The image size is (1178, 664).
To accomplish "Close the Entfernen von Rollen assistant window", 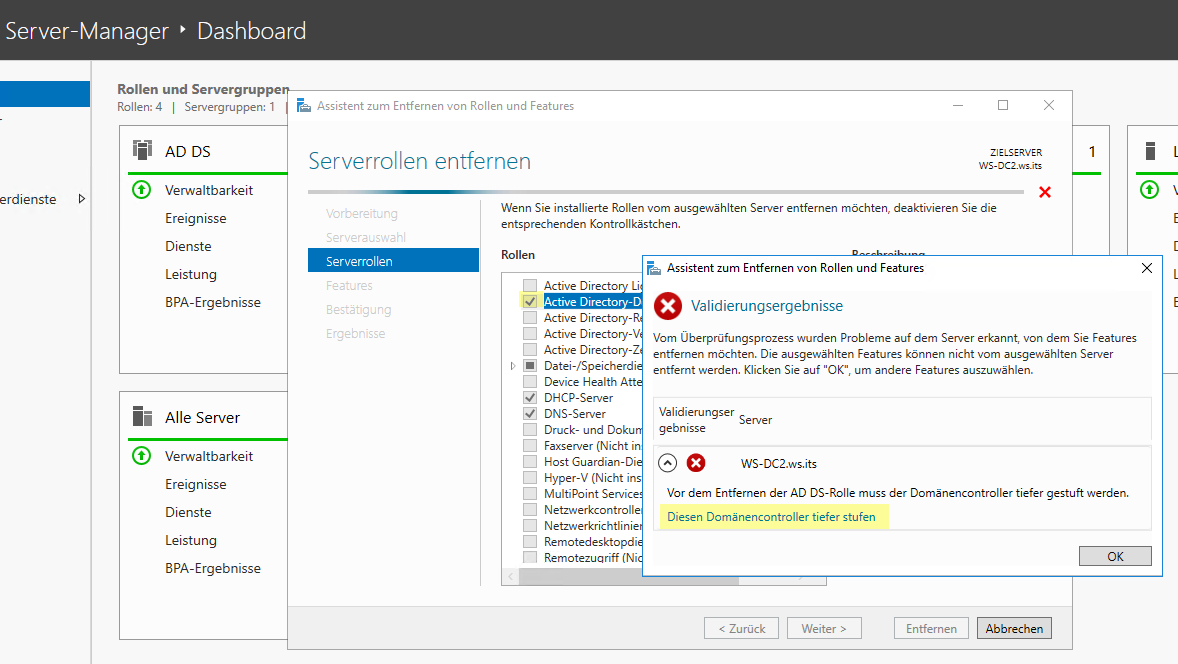I will pos(1049,105).
